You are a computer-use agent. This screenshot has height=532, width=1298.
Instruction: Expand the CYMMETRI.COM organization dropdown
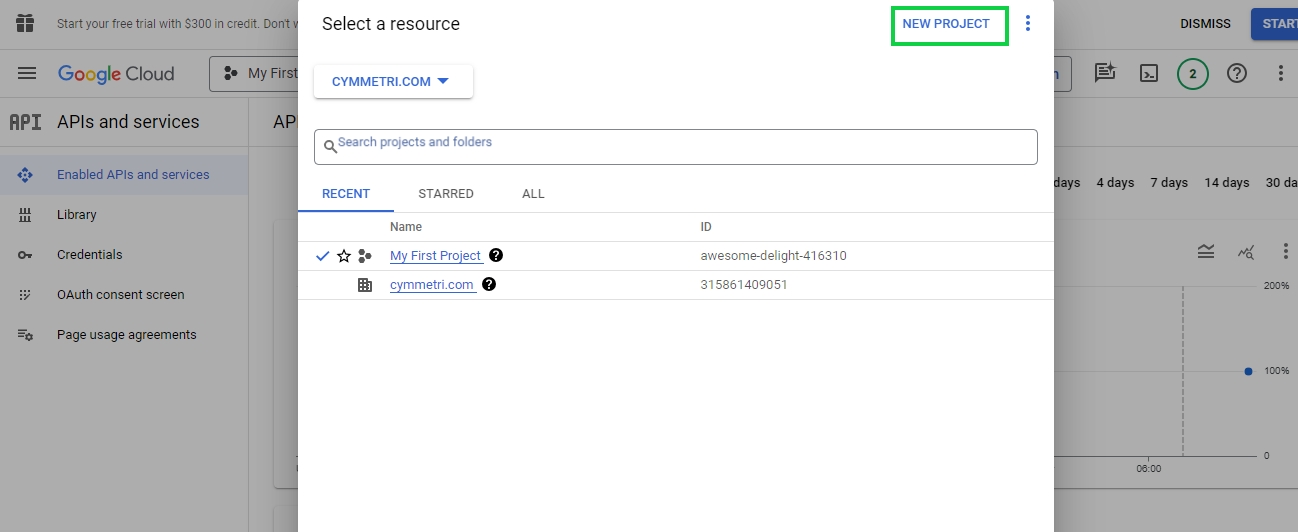(392, 82)
